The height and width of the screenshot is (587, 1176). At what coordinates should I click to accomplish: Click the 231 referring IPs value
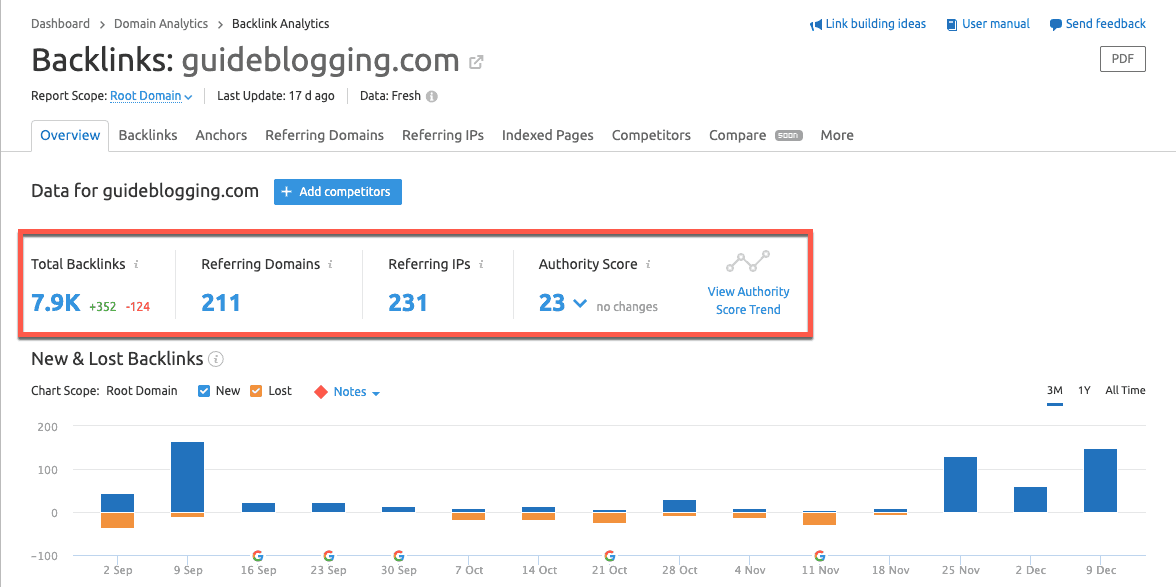407,303
